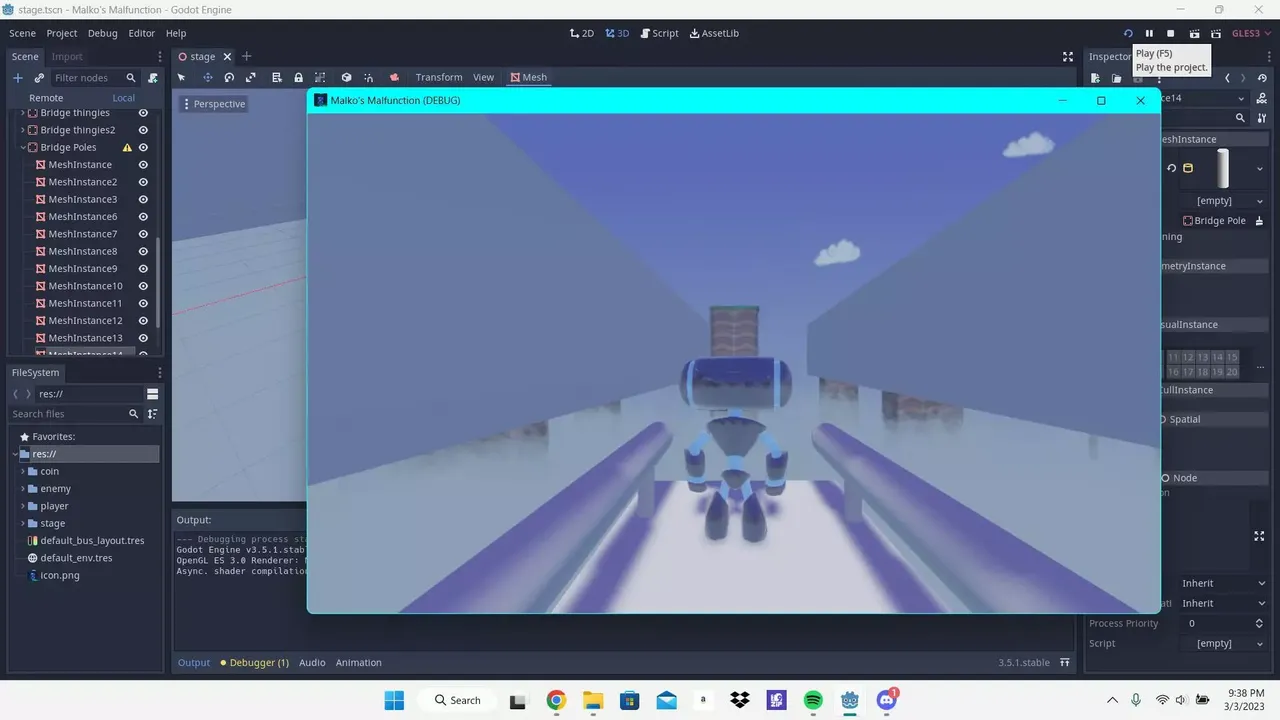The height and width of the screenshot is (720, 1280).
Task: Open the GLES3 renderer dropdown
Action: 1252,33
